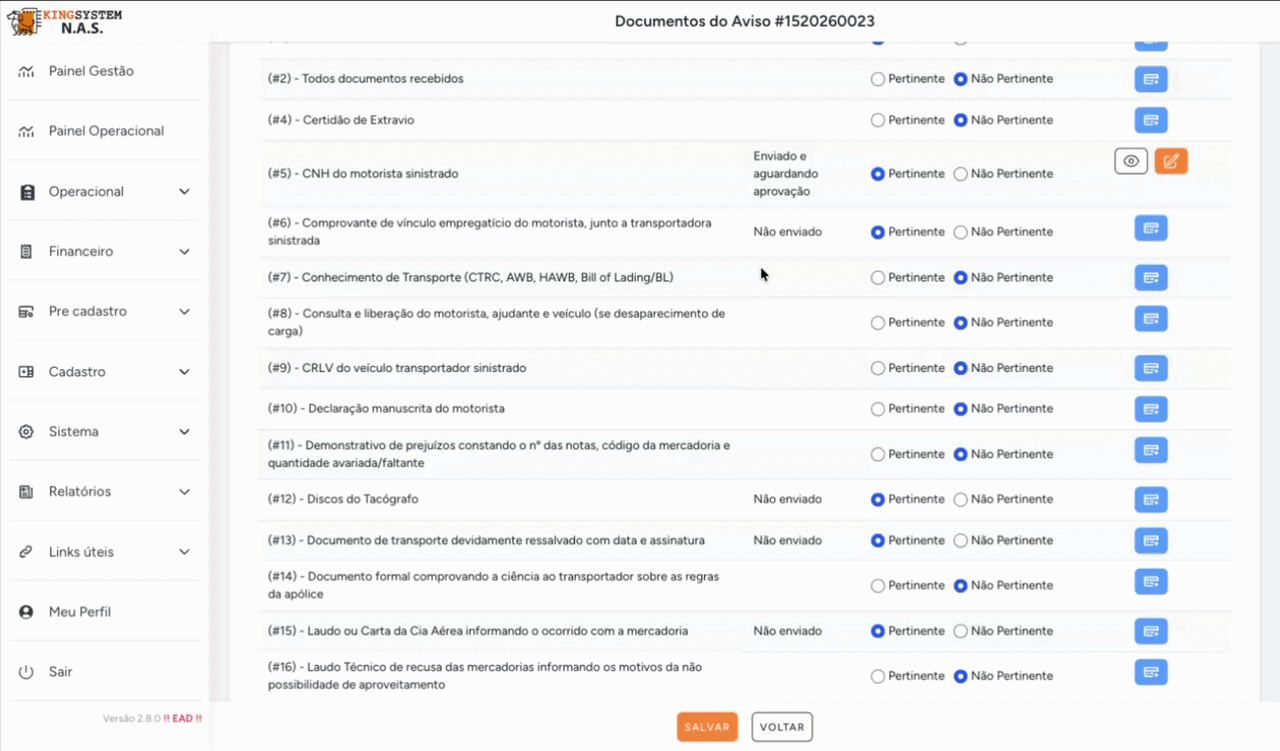Viewport: 1280px width, 751px height.
Task: Click the KingSystem N.A.S. logo
Action: (x=64, y=21)
